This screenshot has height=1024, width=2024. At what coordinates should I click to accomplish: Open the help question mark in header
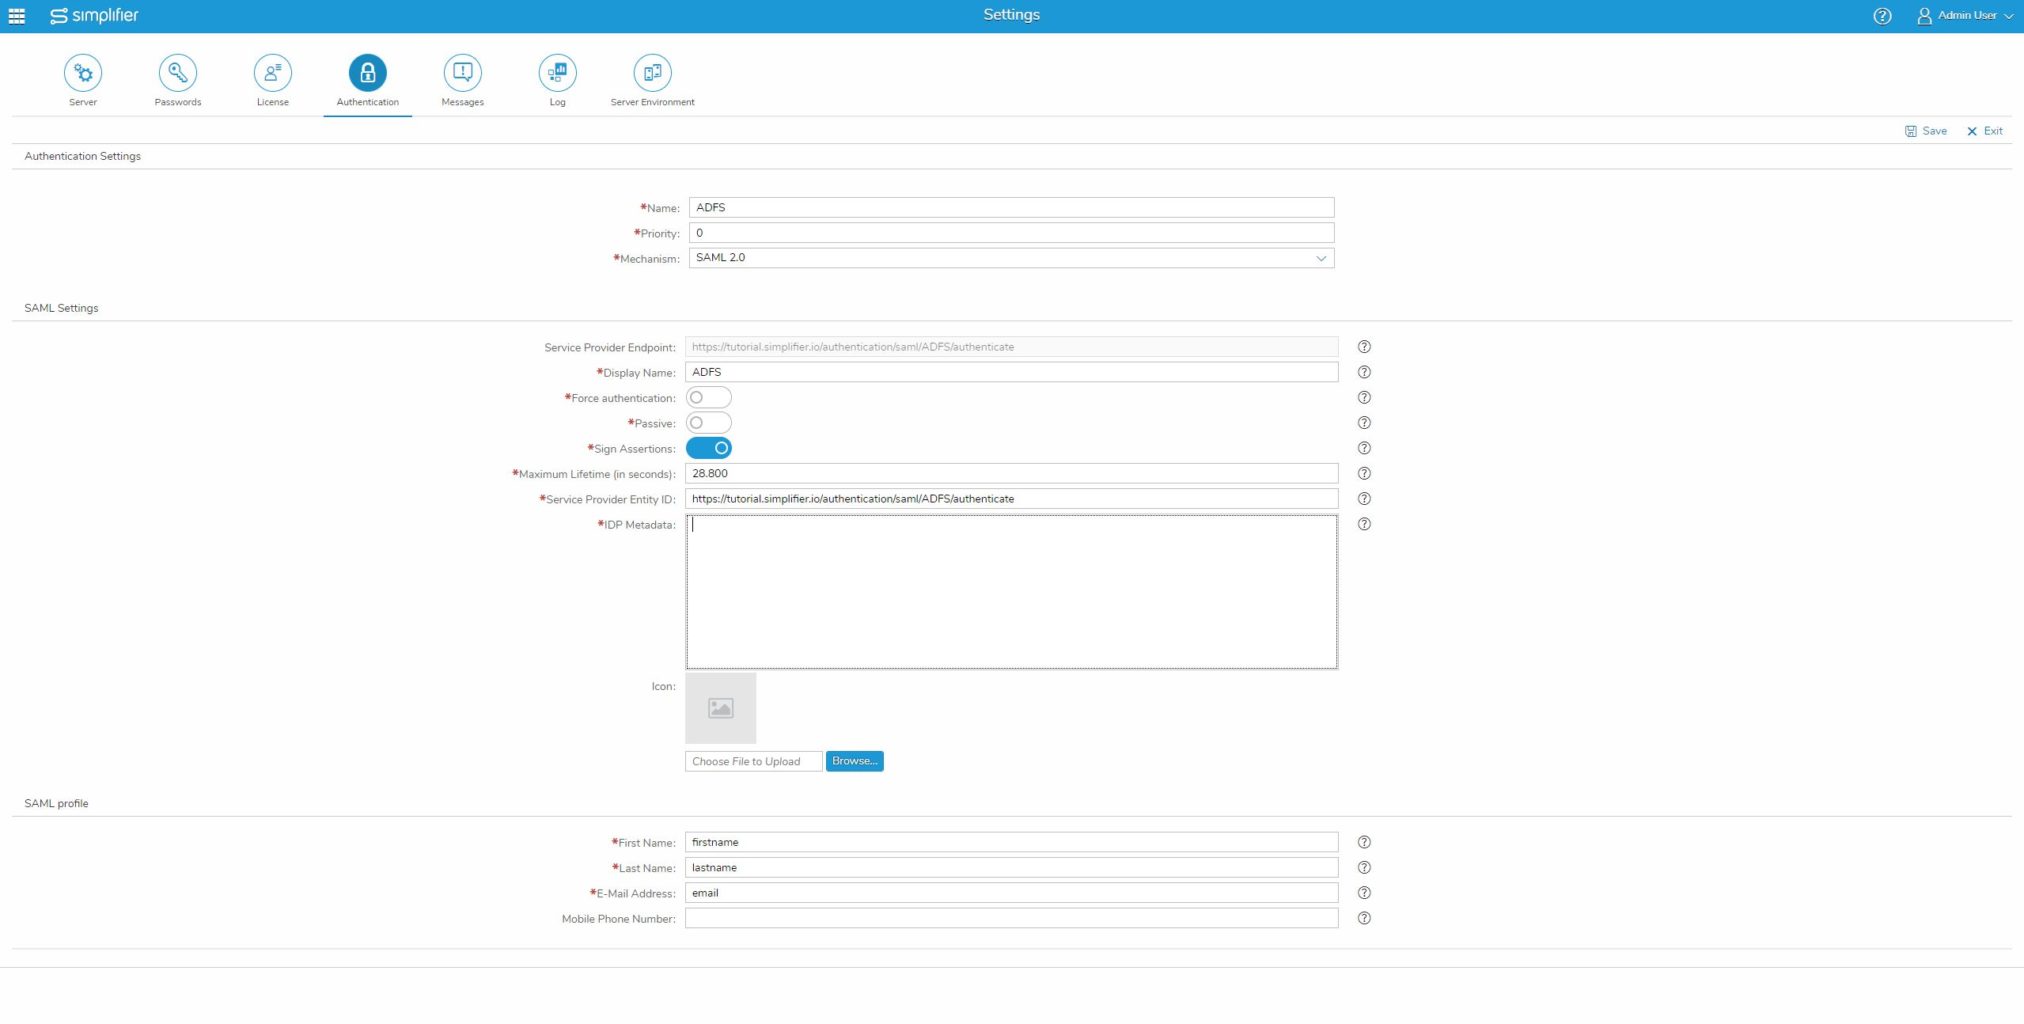point(1882,15)
